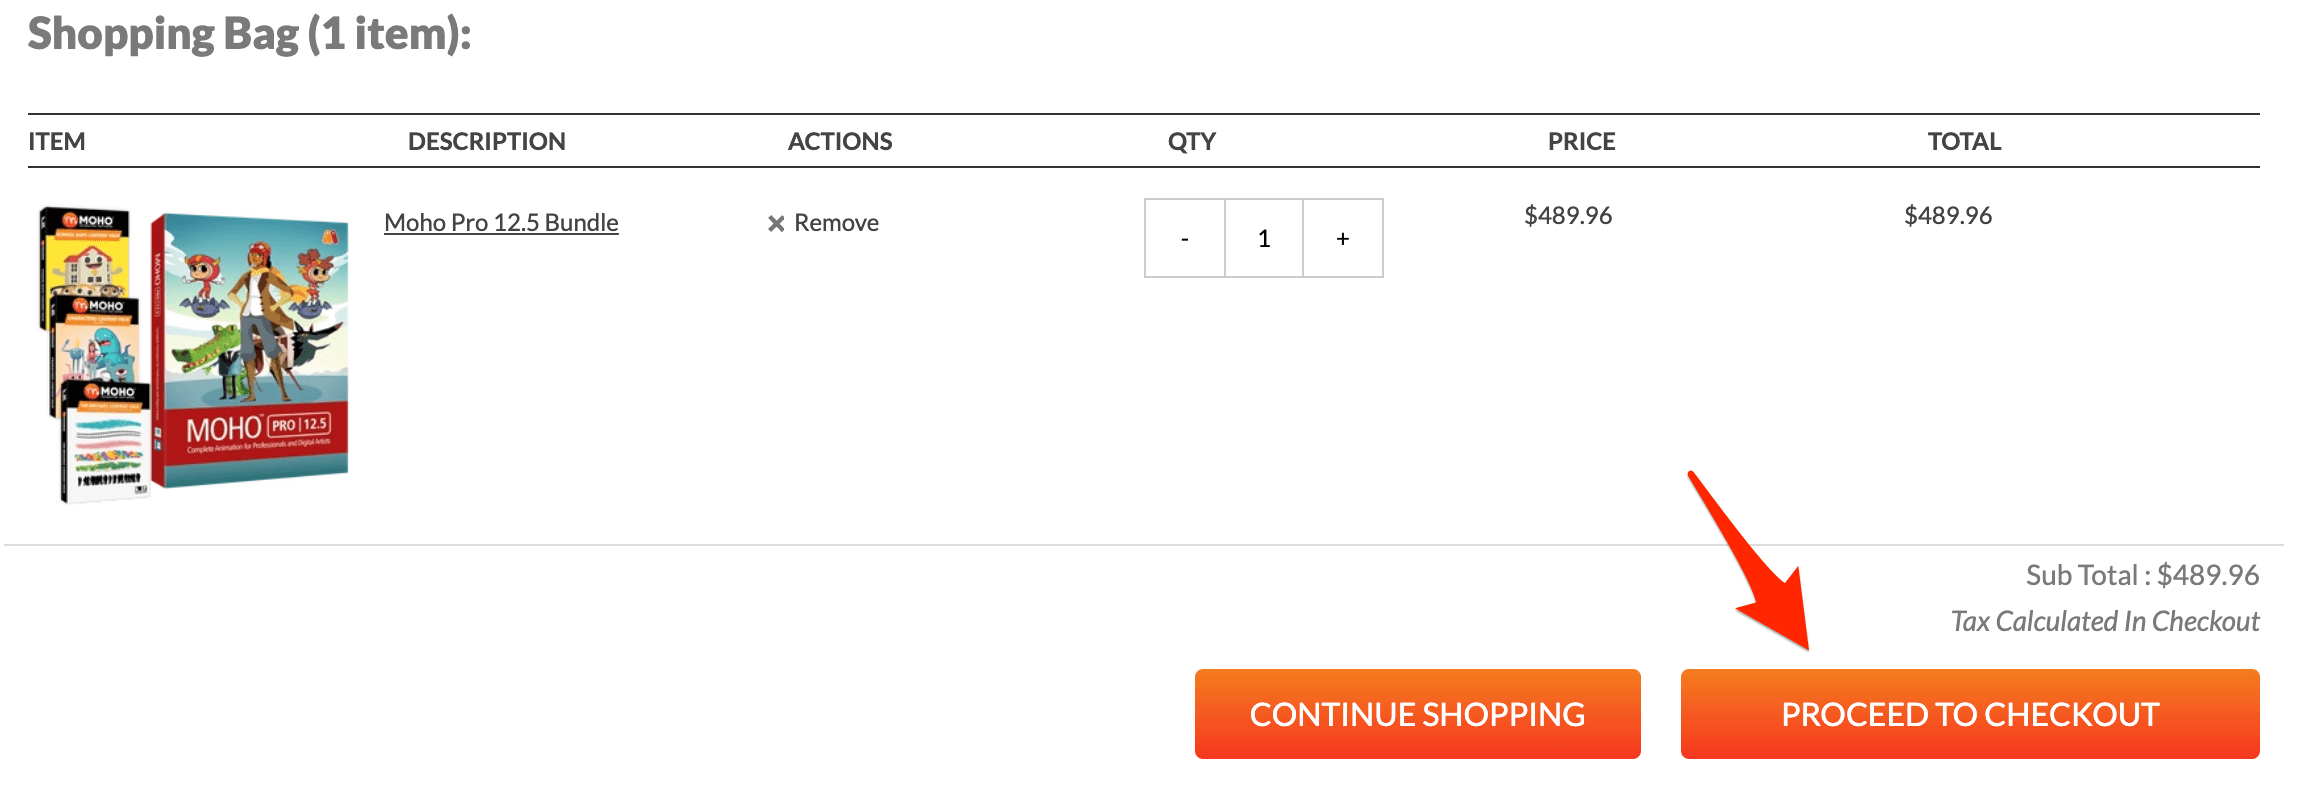The height and width of the screenshot is (790, 2298).
Task: Click the line total under TOTAL column
Action: pos(1947,215)
